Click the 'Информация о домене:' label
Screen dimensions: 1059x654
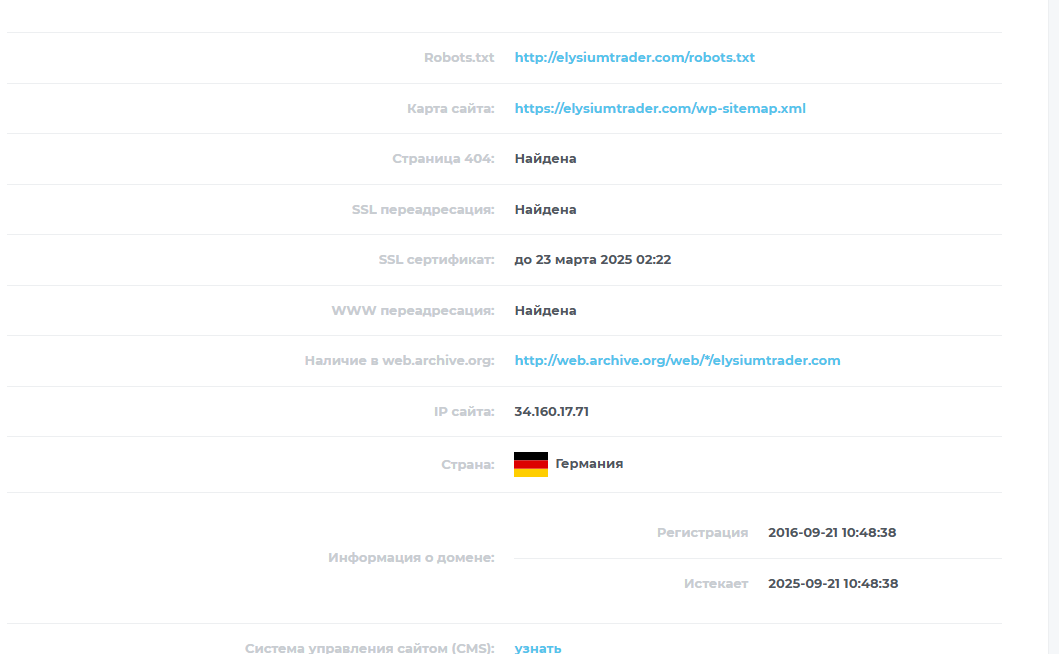point(411,558)
